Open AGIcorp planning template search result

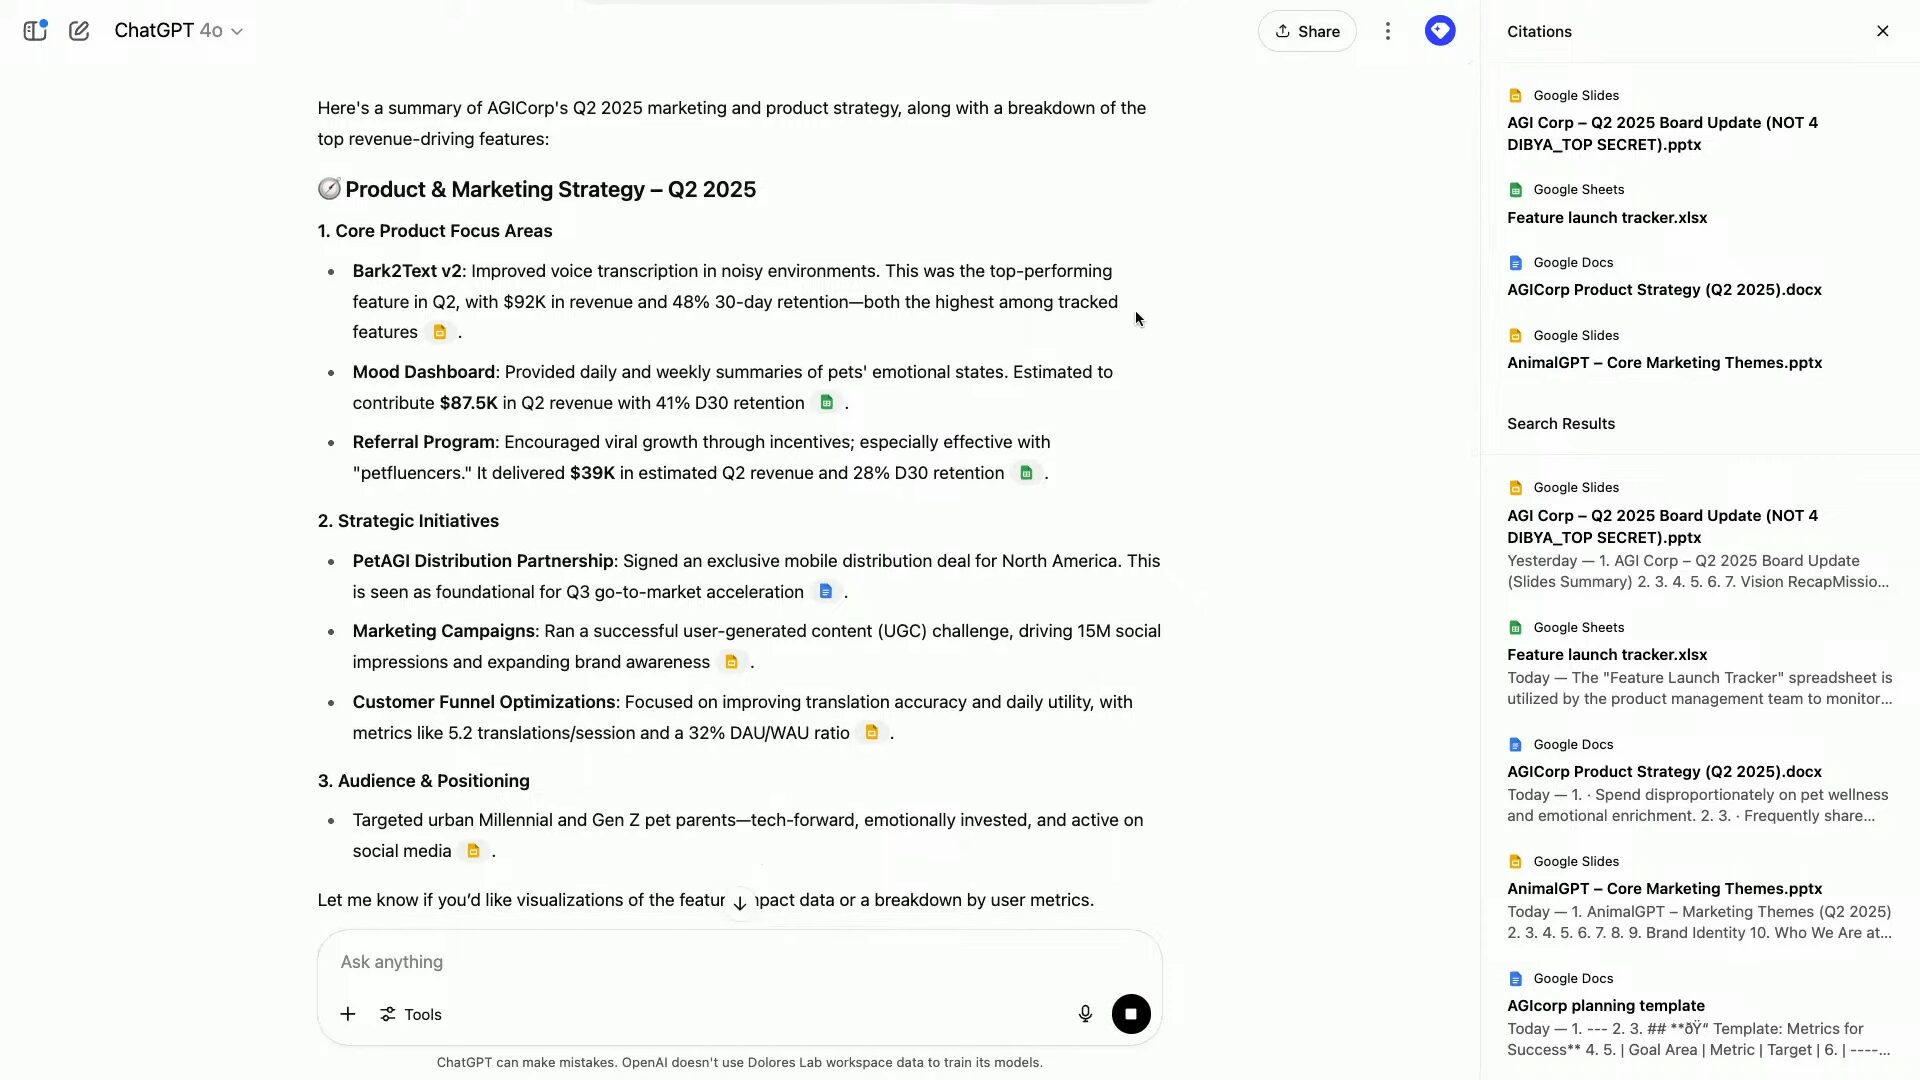(x=1605, y=1006)
